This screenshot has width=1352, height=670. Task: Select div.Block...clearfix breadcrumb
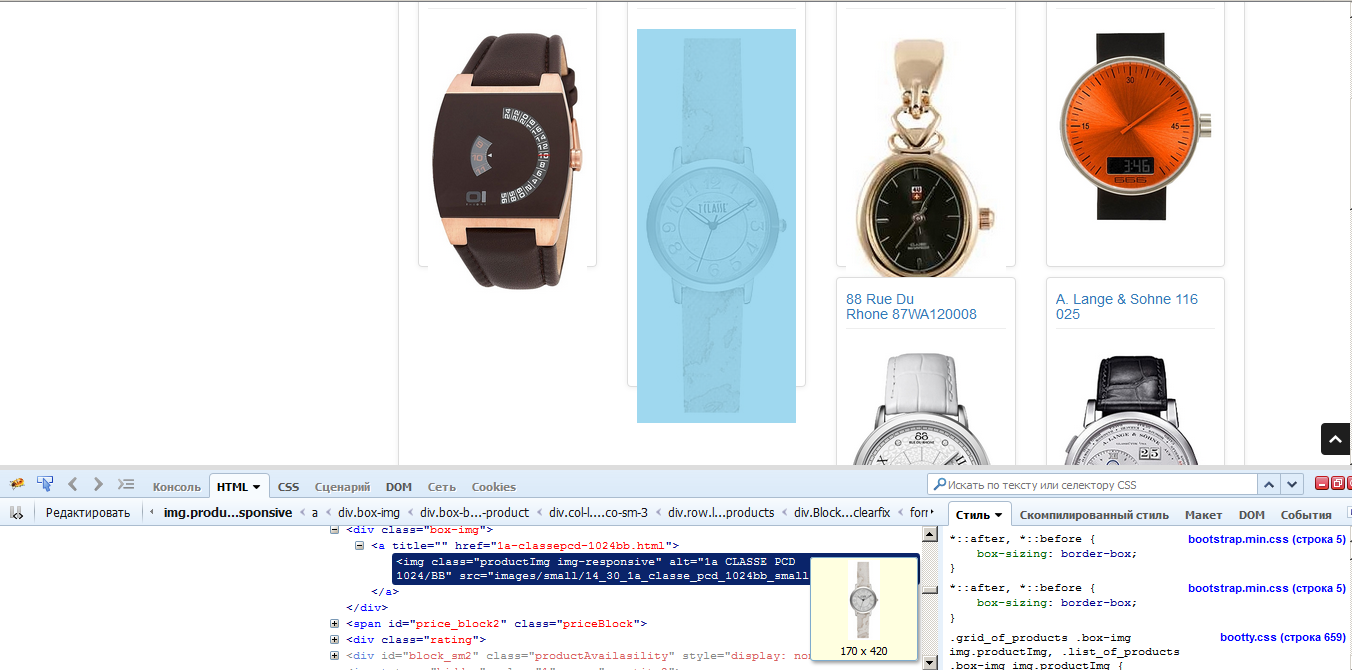click(x=842, y=513)
